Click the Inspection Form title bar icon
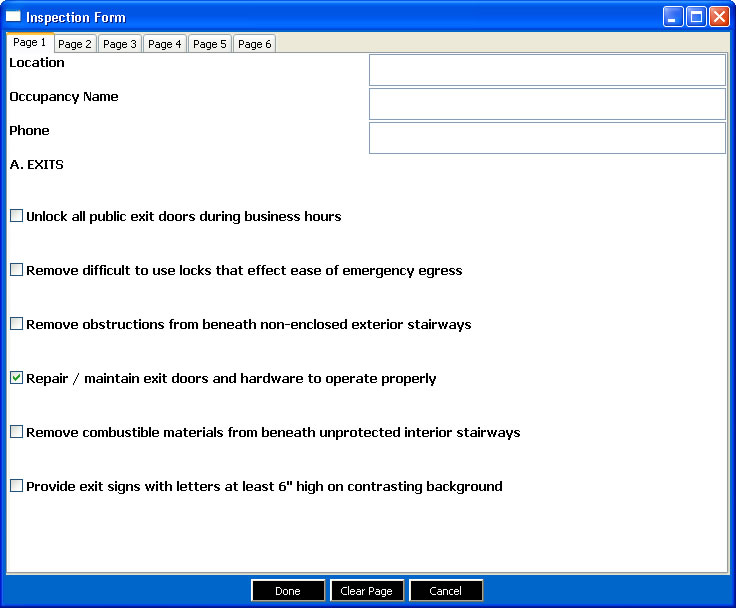This screenshot has height=608, width=736. 13,16
